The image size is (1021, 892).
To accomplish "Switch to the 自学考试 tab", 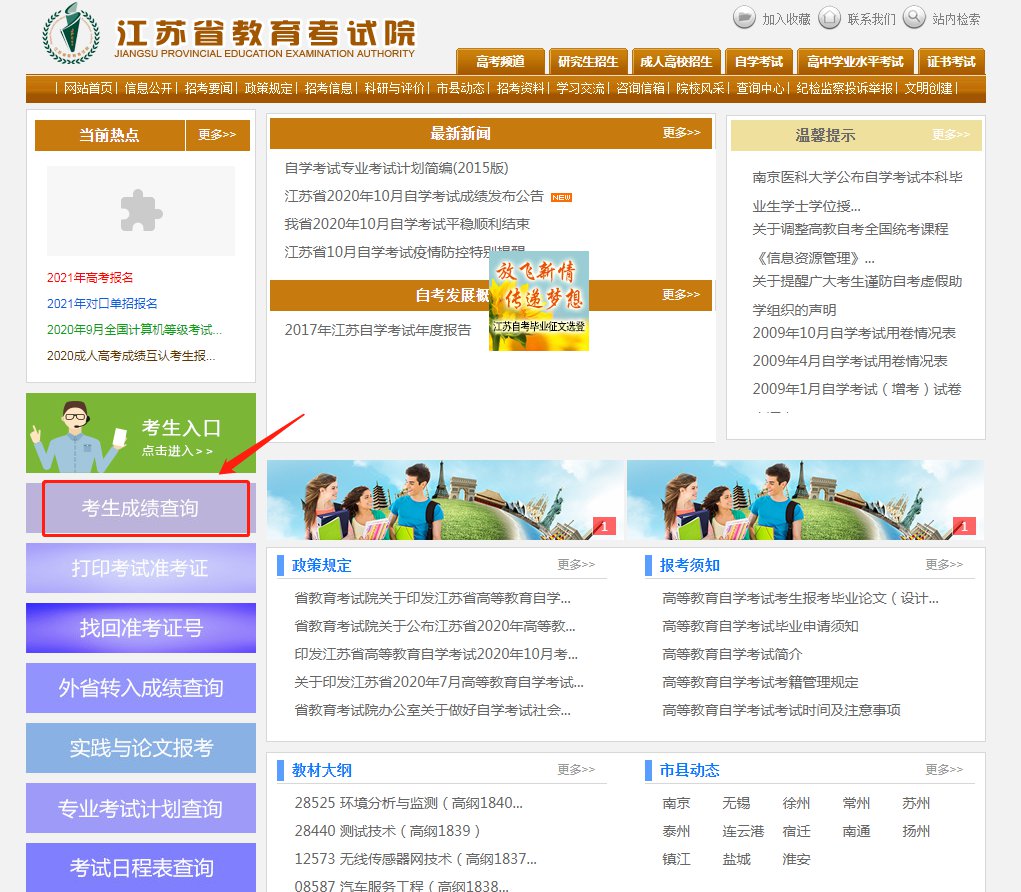I will tap(758, 62).
